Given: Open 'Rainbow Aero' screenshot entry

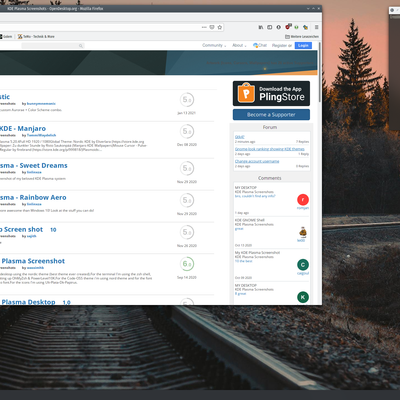Looking at the screenshot, I should click(x=33, y=197).
